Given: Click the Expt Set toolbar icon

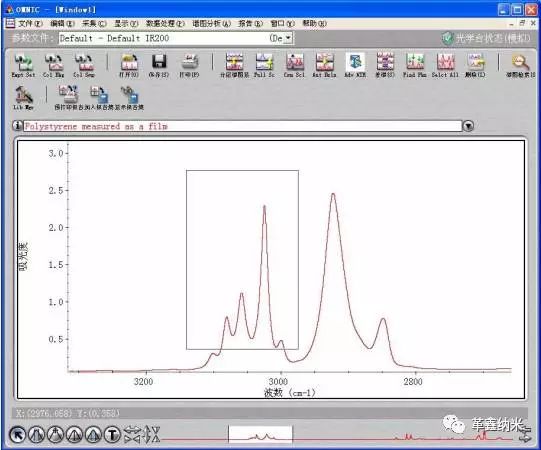Looking at the screenshot, I should pos(23,66).
